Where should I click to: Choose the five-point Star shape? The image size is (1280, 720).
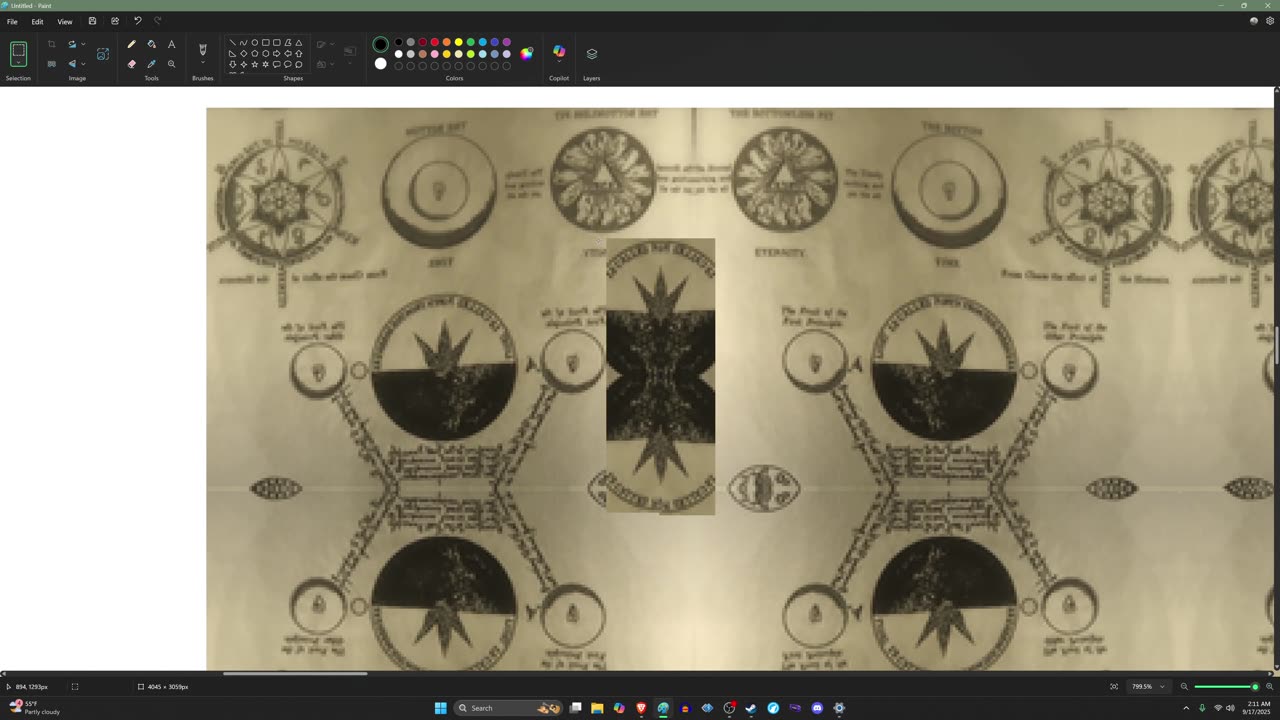255,64
